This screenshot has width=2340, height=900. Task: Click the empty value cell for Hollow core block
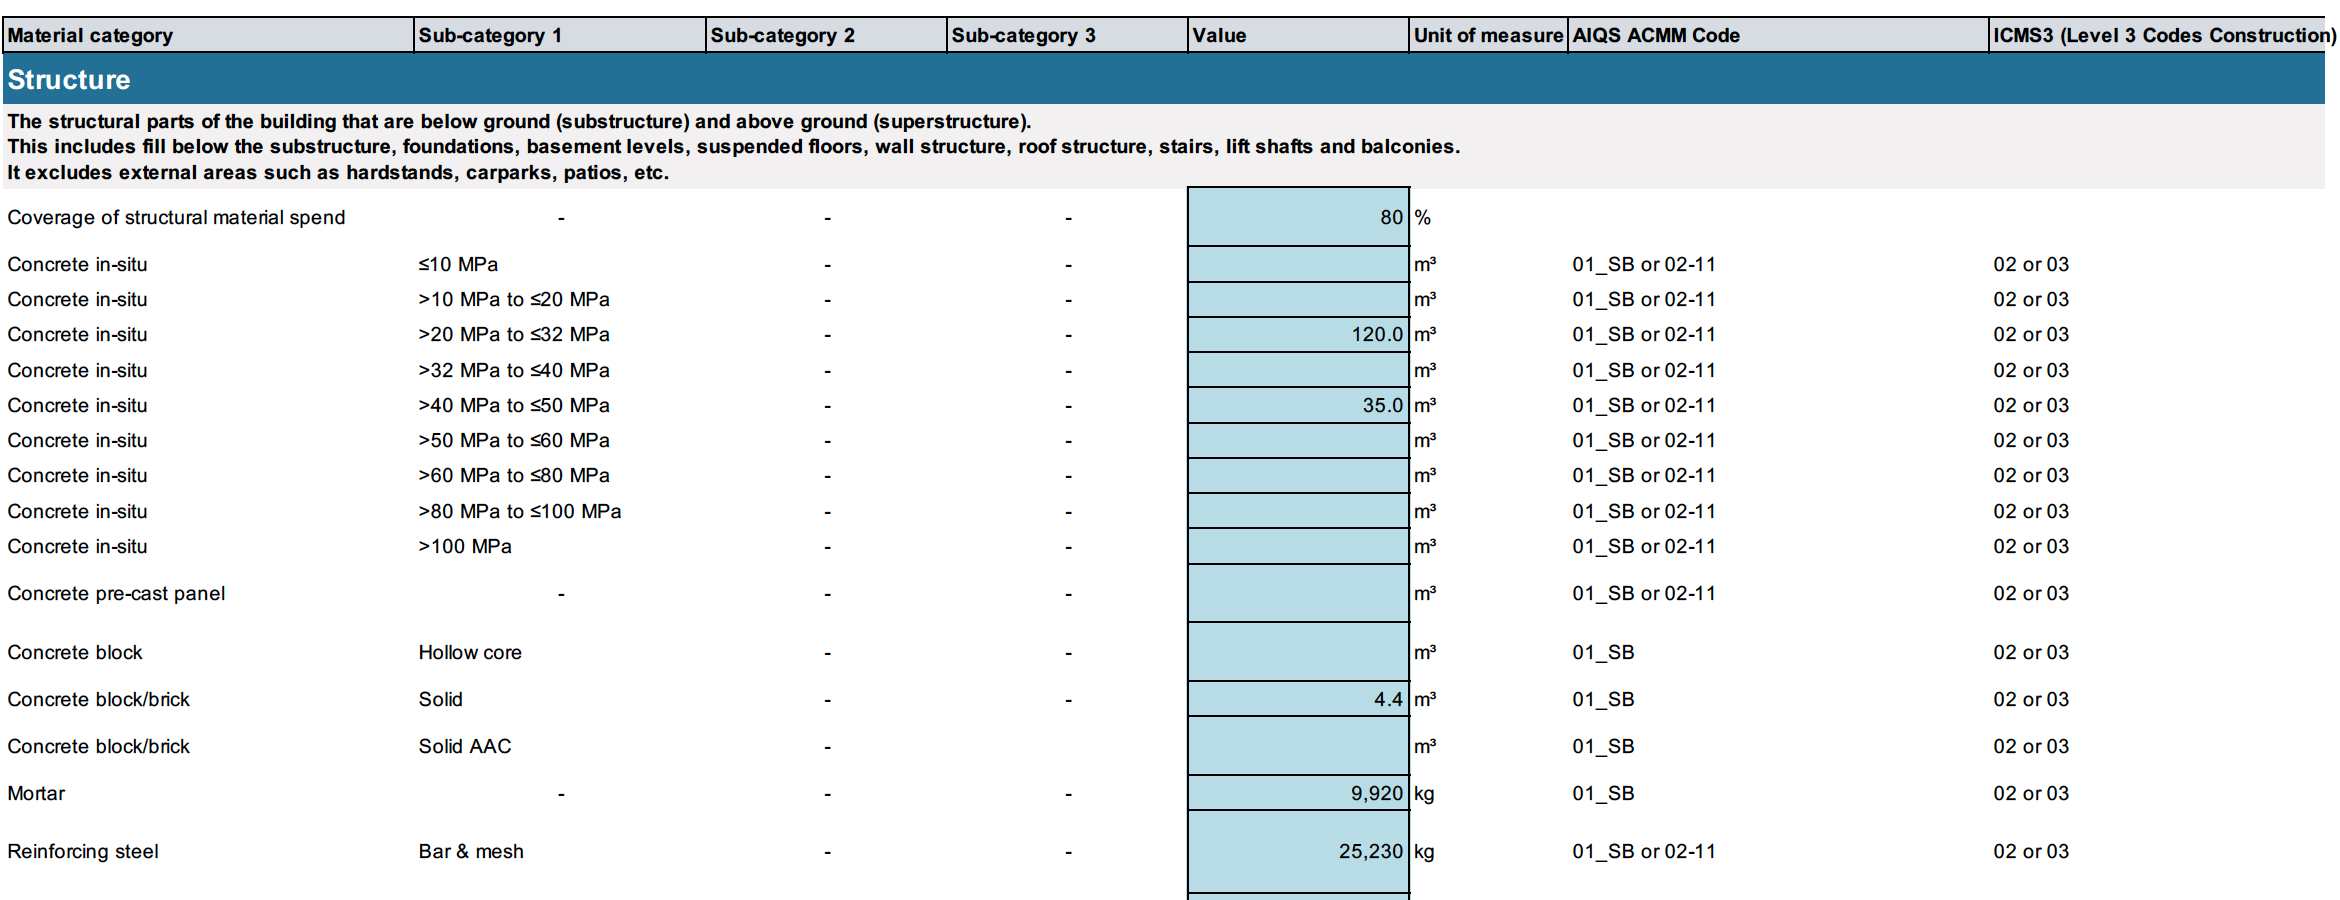(x=1297, y=652)
